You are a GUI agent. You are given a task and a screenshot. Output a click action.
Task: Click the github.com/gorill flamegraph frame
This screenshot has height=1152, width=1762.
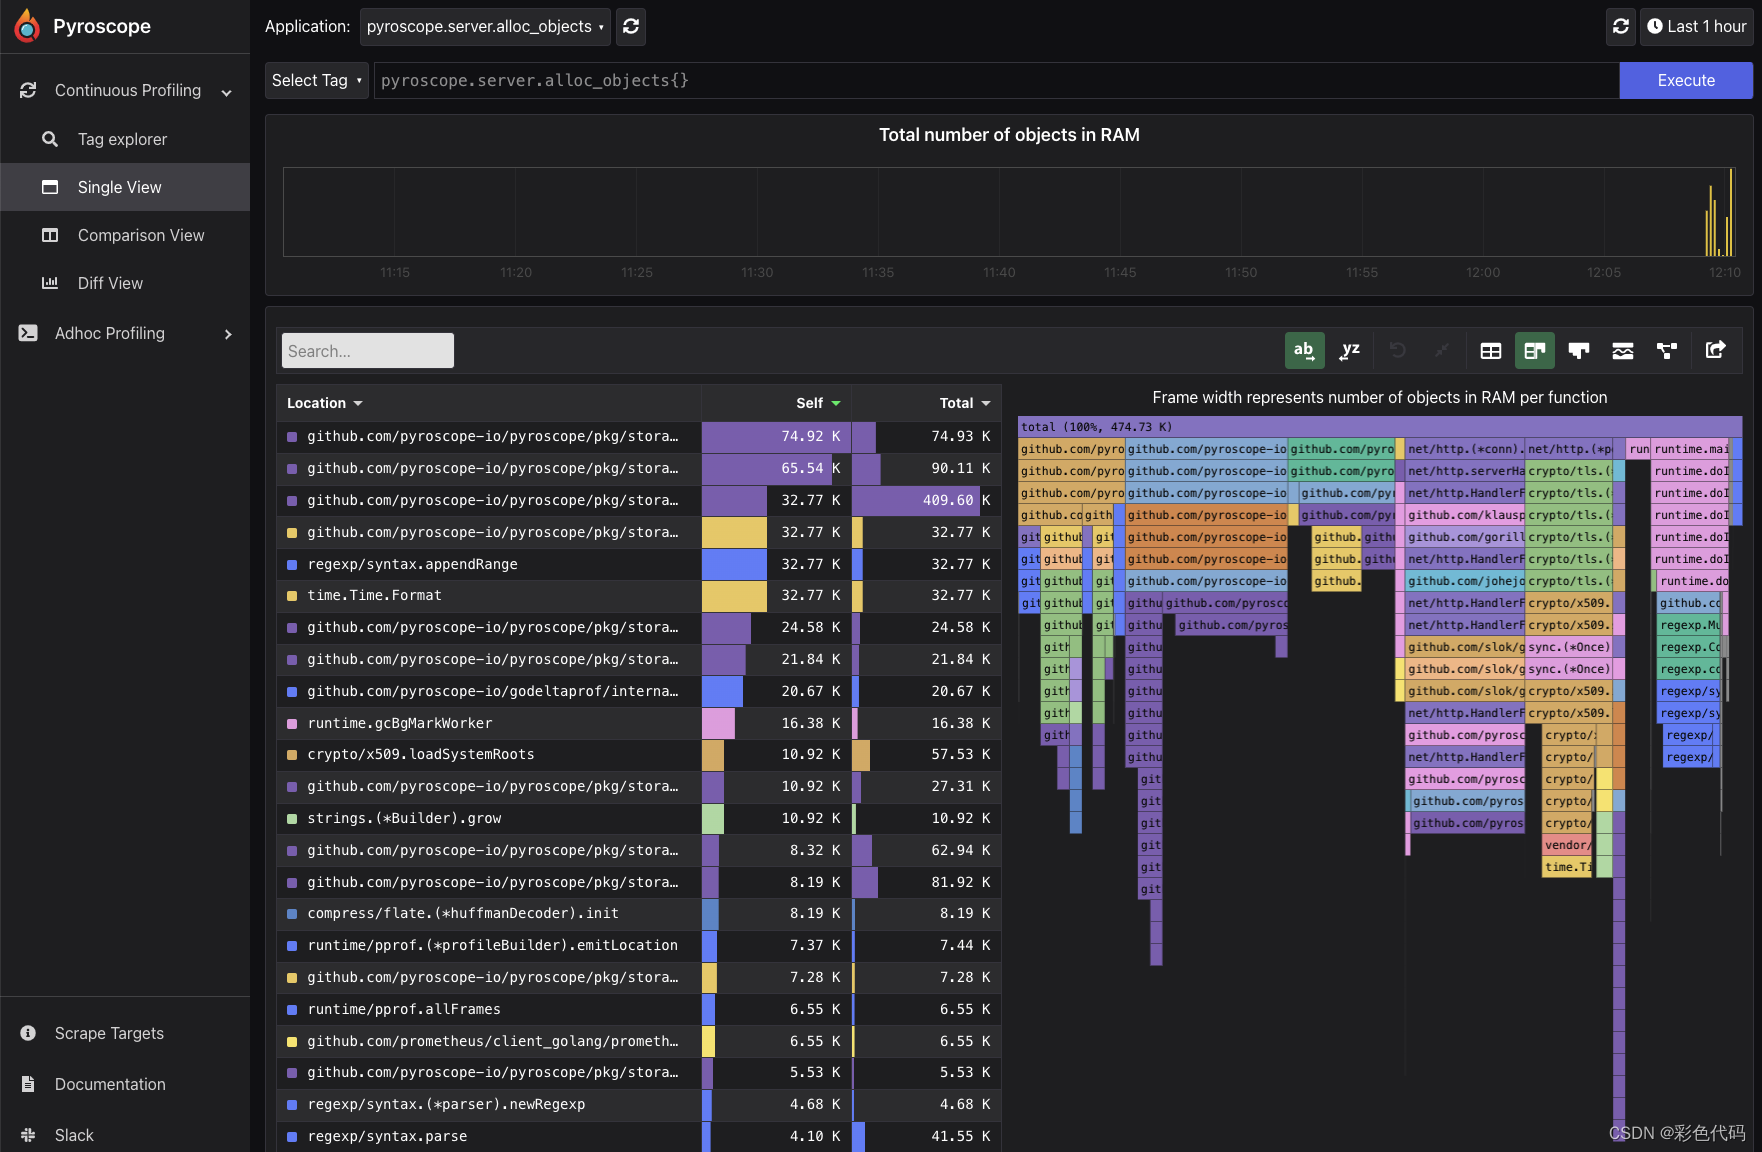tap(1465, 537)
